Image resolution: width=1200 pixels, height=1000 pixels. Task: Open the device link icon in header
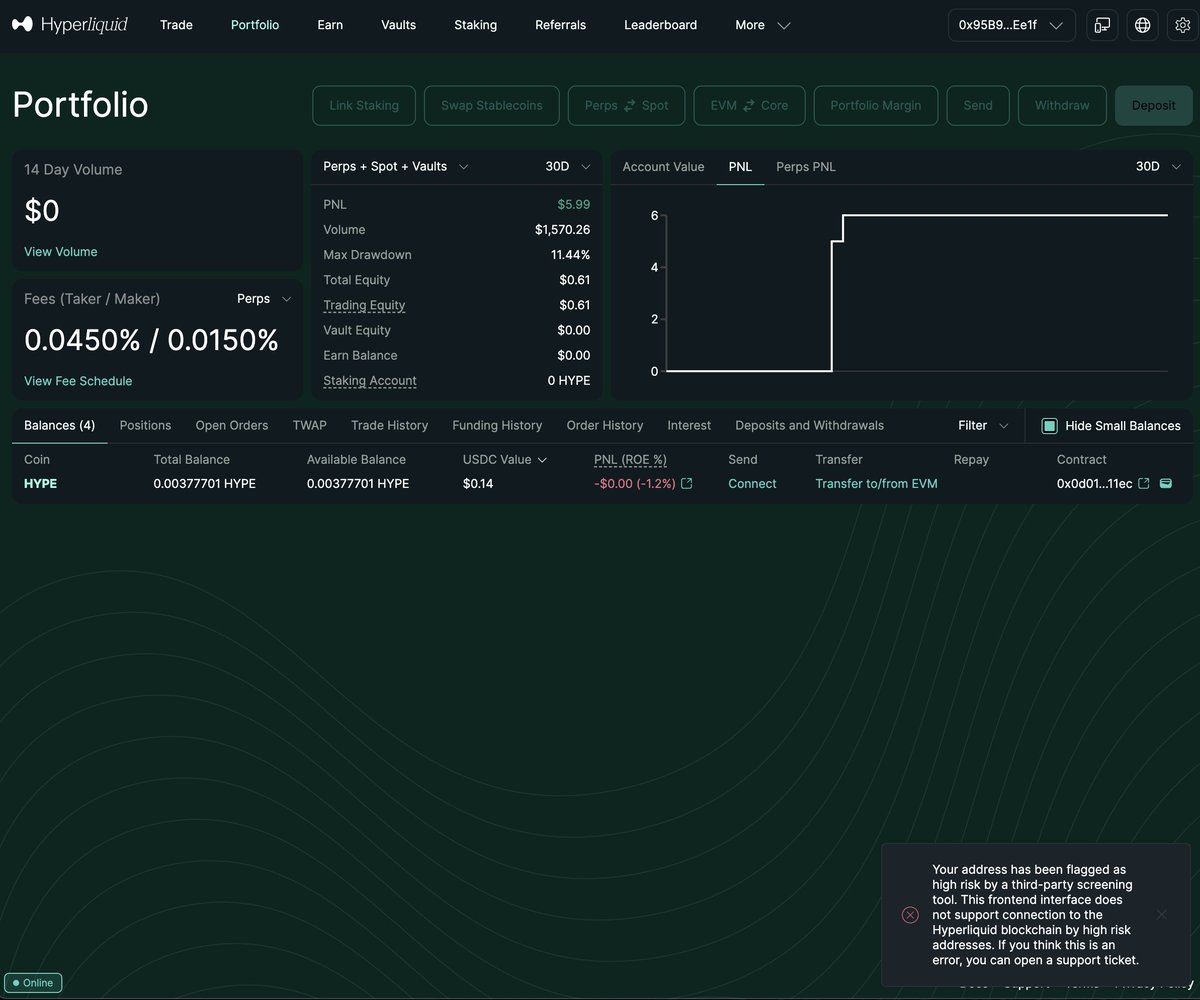(1102, 25)
